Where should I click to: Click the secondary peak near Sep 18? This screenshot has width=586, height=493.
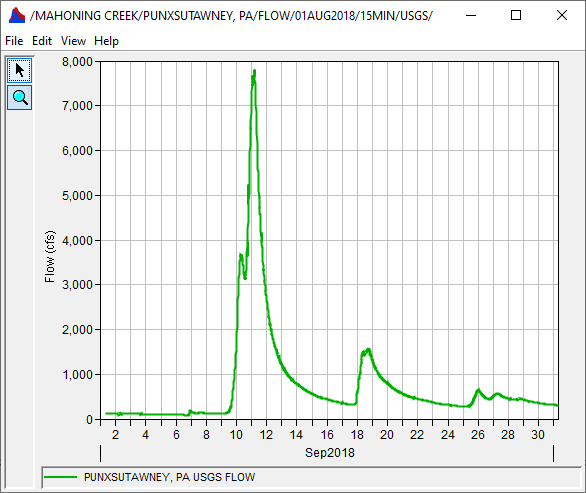coord(368,350)
